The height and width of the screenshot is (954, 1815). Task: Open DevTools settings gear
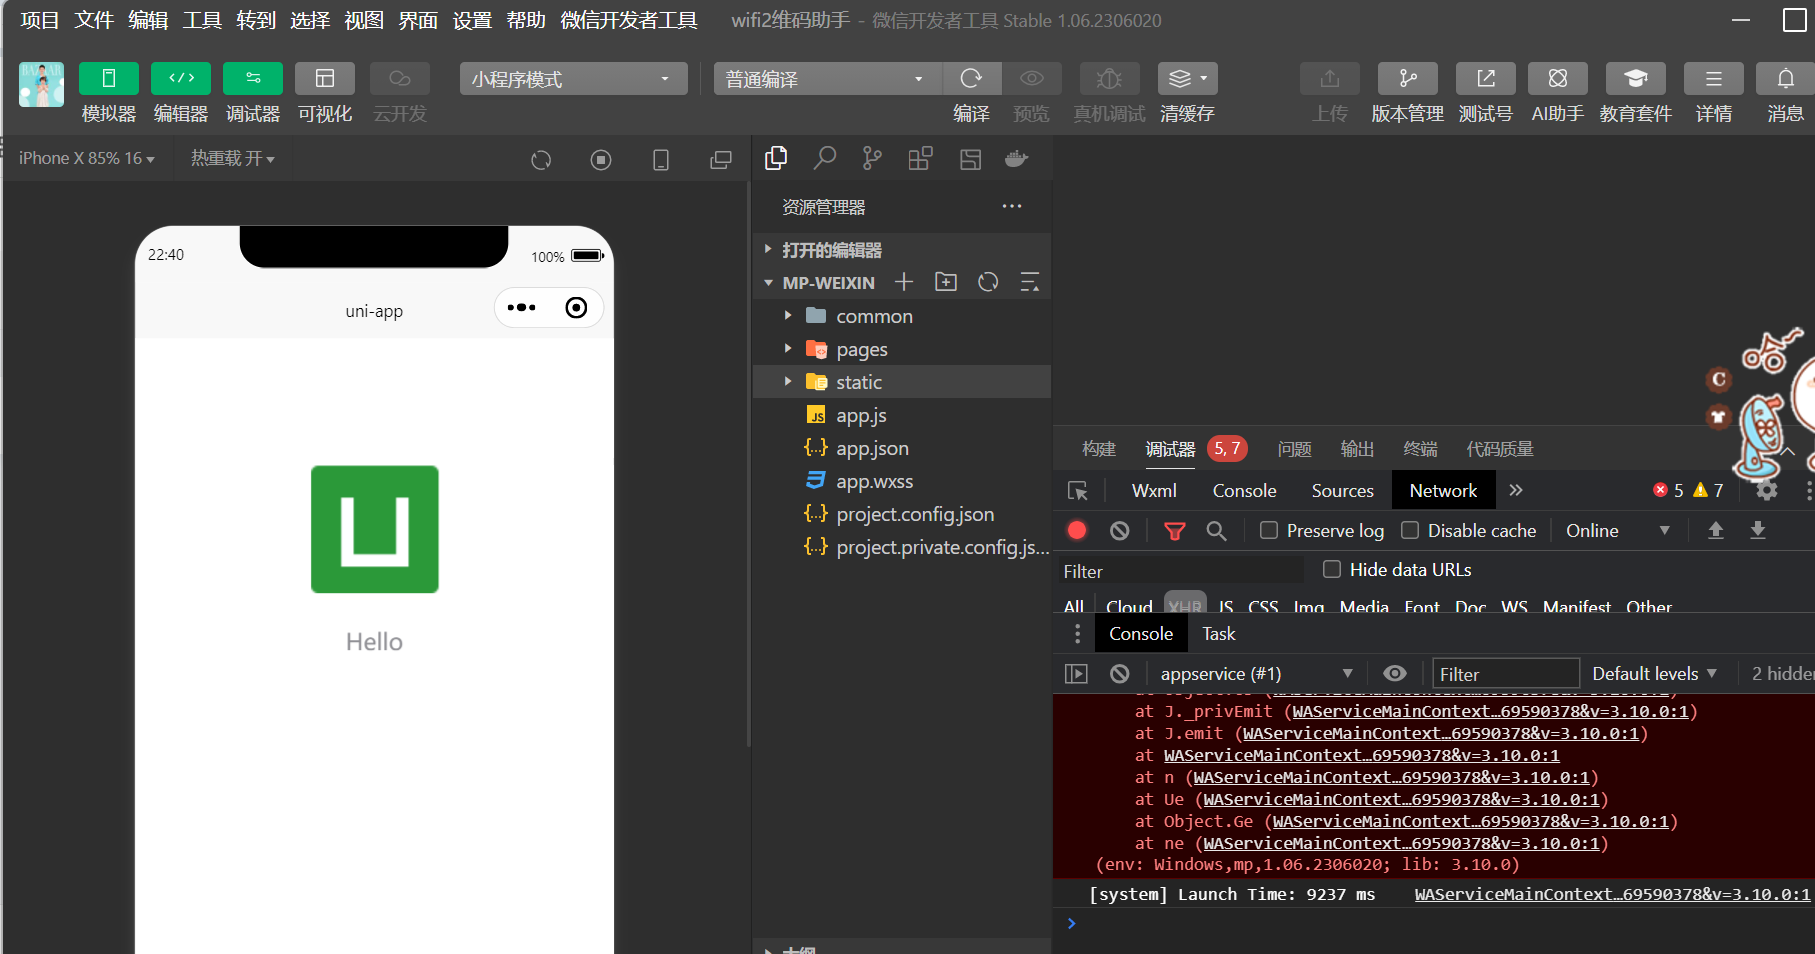(x=1767, y=490)
